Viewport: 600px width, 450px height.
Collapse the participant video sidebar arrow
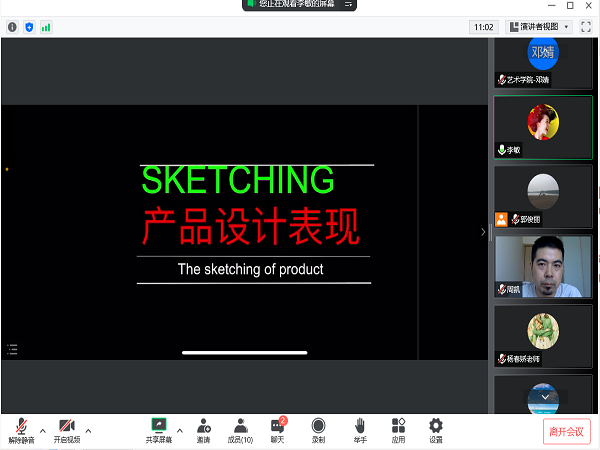[x=483, y=232]
